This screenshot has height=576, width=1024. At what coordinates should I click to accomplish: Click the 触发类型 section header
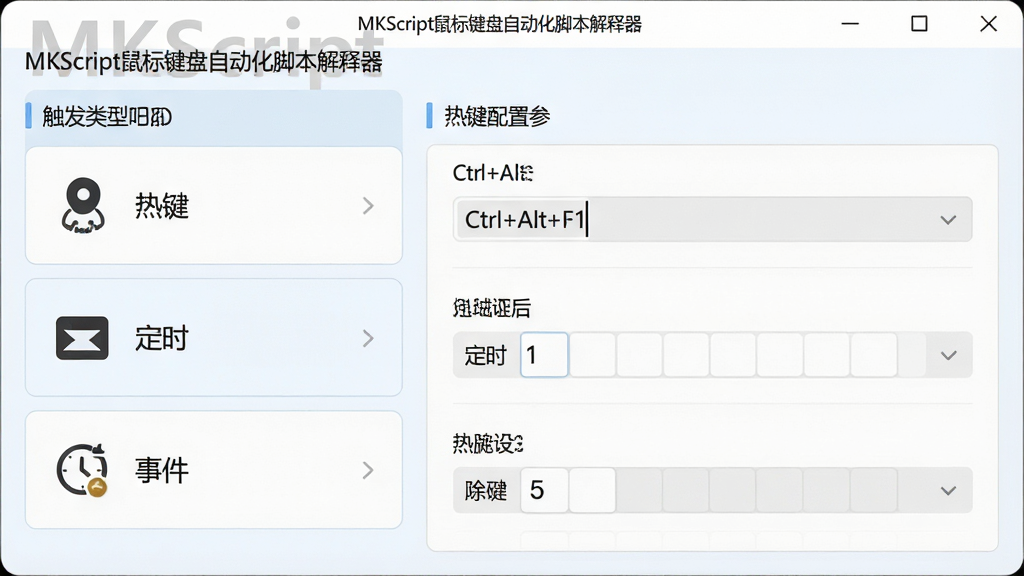107,117
